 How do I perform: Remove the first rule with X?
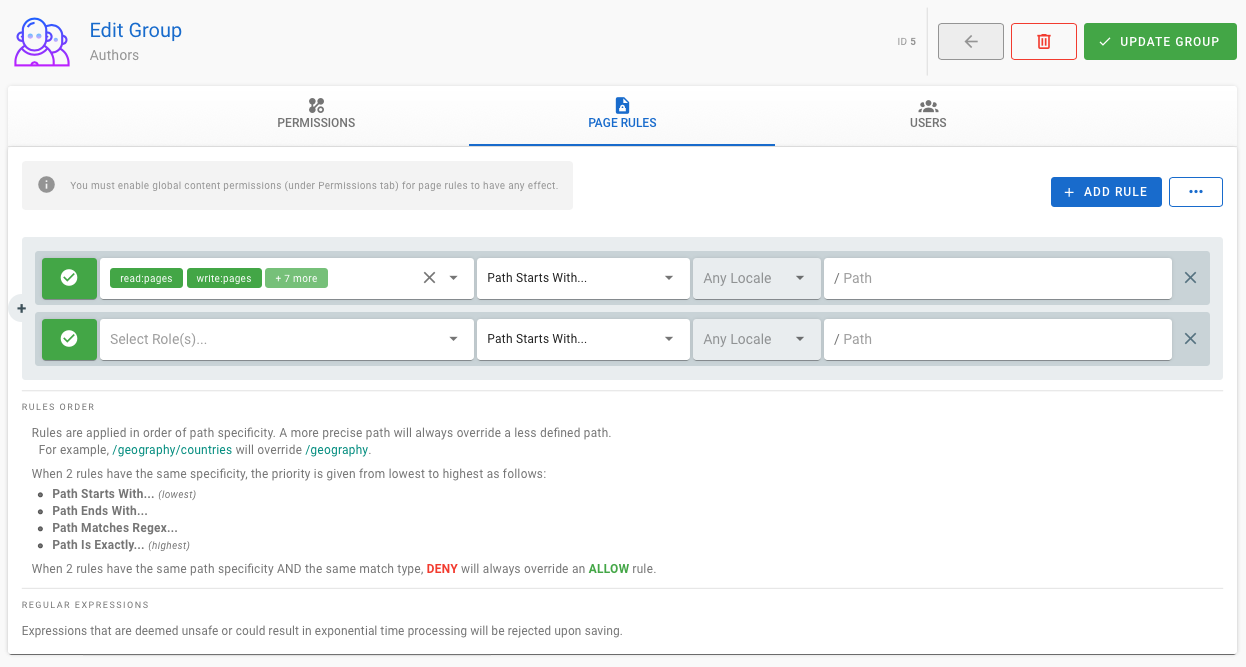pyautogui.click(x=1190, y=278)
